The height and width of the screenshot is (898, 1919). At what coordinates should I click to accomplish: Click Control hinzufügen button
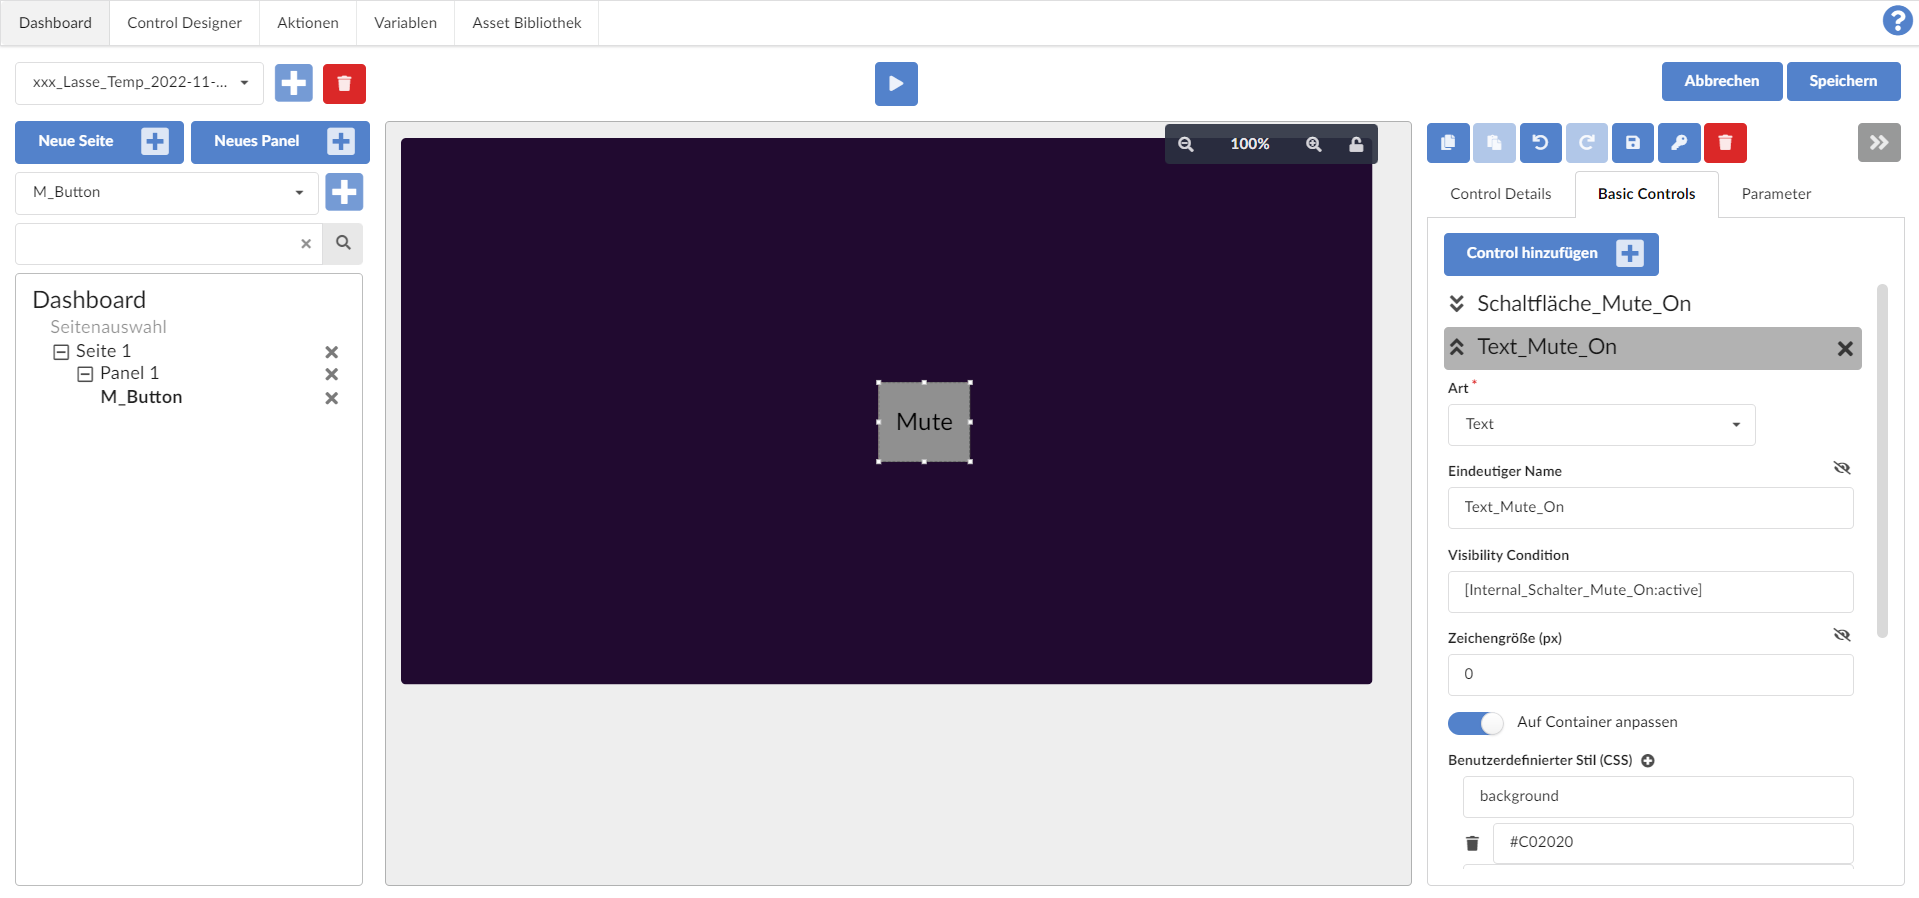(1551, 254)
